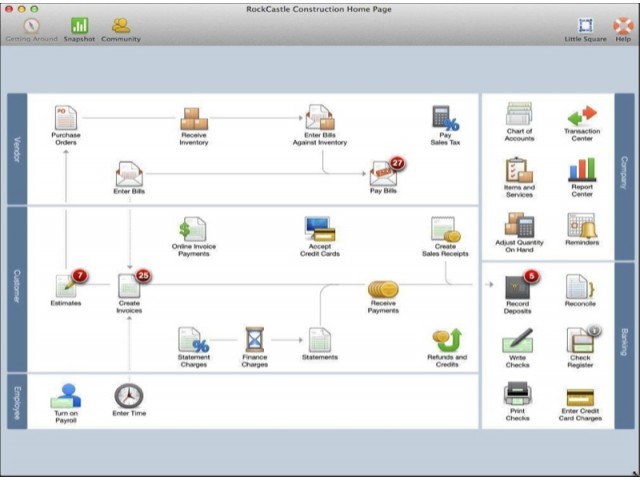Click the green zoom window button
This screenshot has height=480, width=640.
(35, 9)
